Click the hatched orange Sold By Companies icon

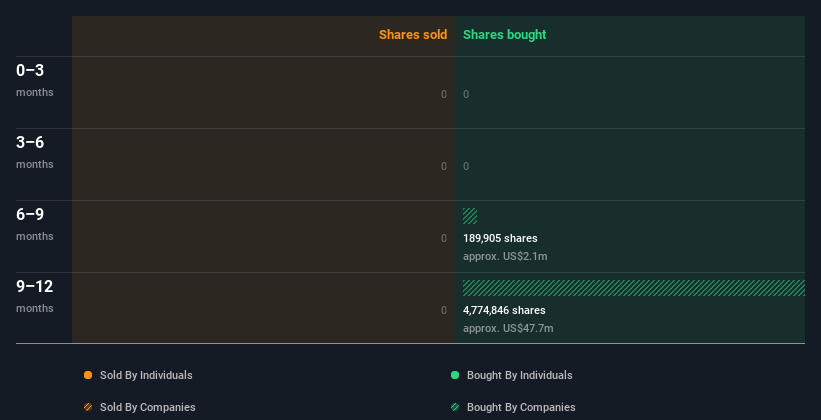click(x=88, y=407)
